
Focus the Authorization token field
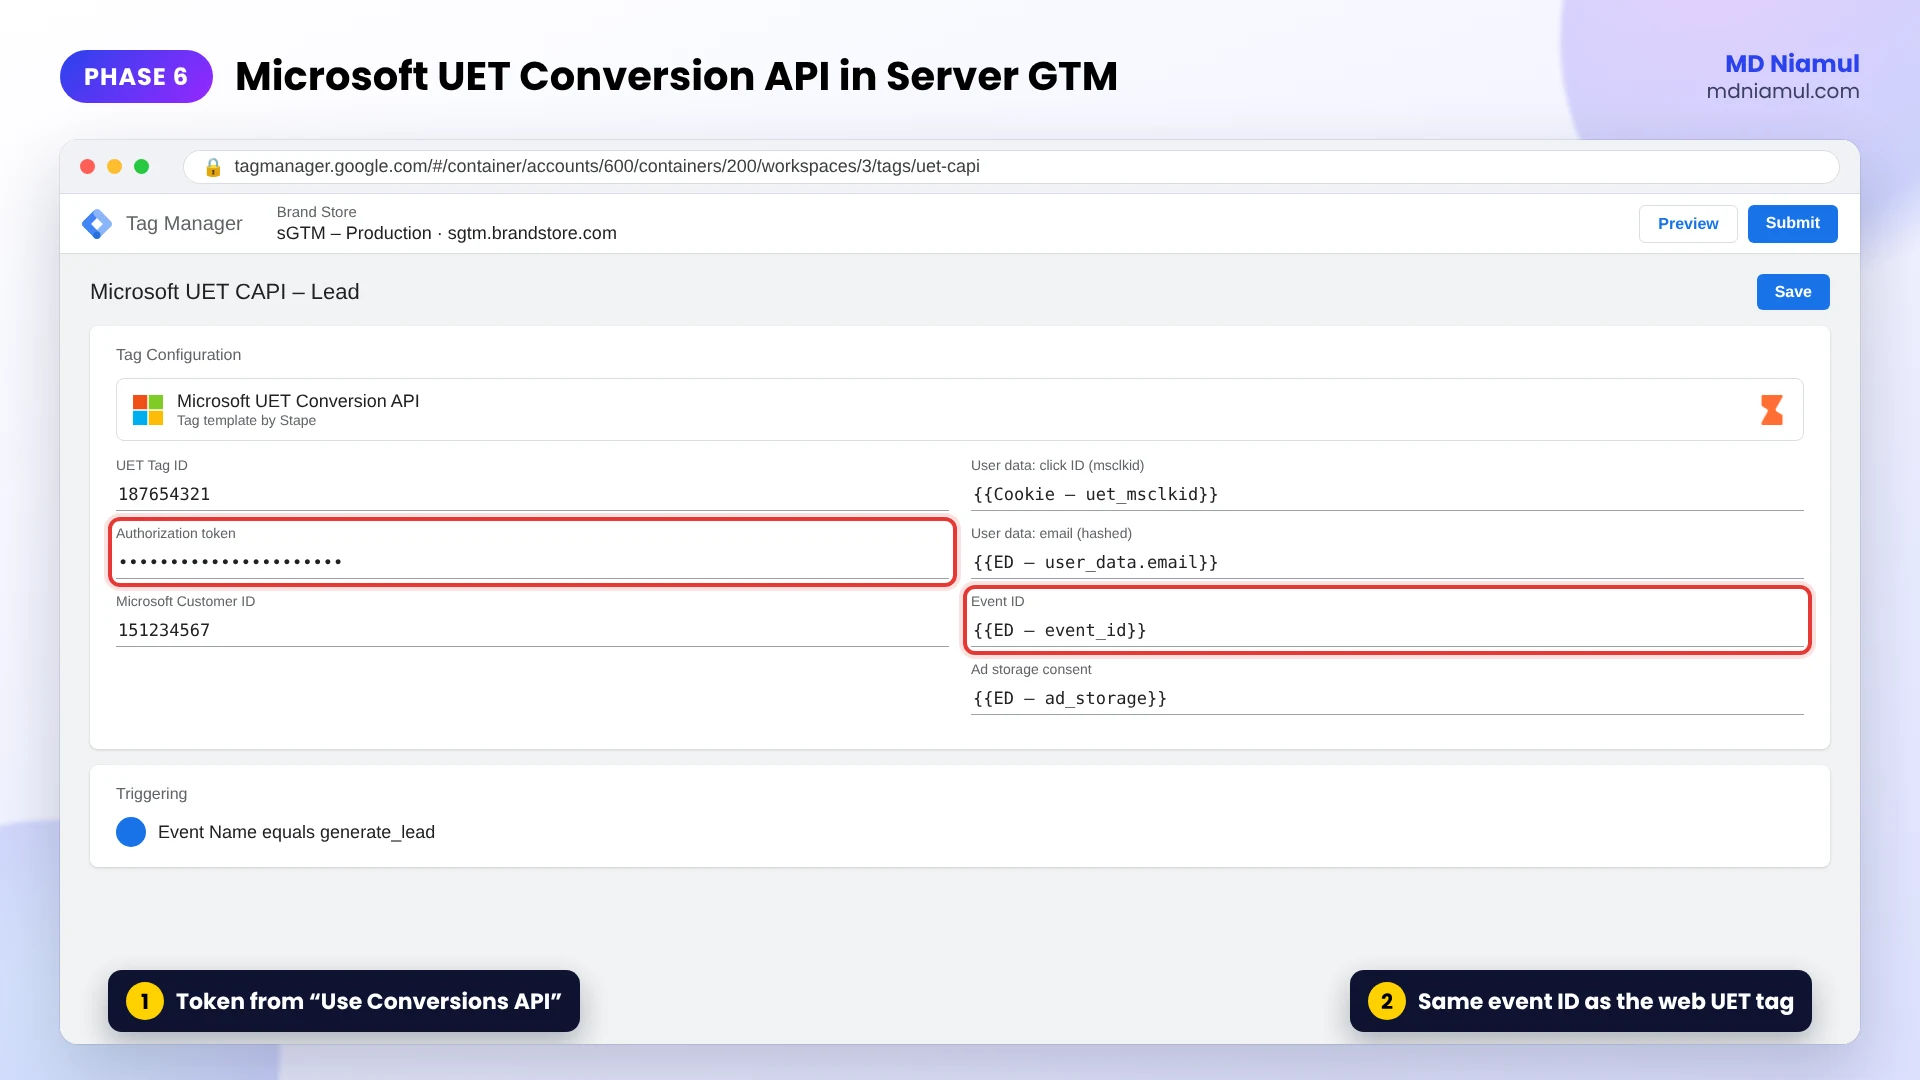click(x=532, y=562)
